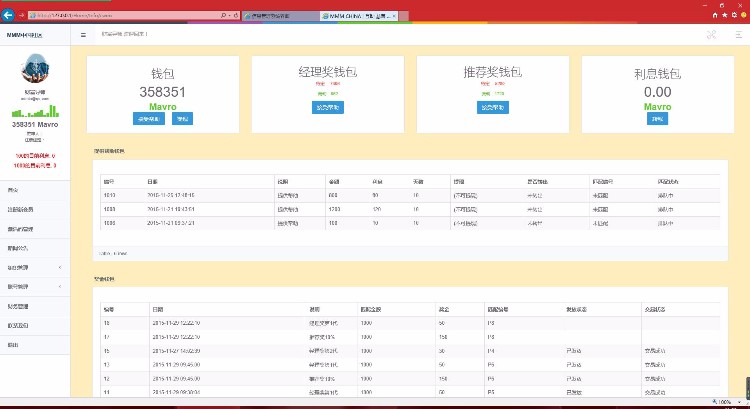Click row number 15 in the lower table
The image size is (750, 409).
[106, 351]
